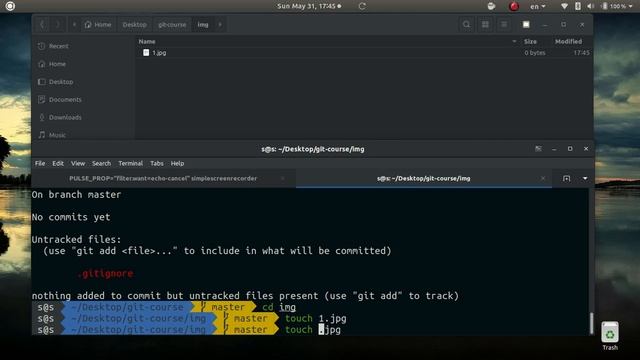Select the 1.jpg file in the file list

[155, 53]
